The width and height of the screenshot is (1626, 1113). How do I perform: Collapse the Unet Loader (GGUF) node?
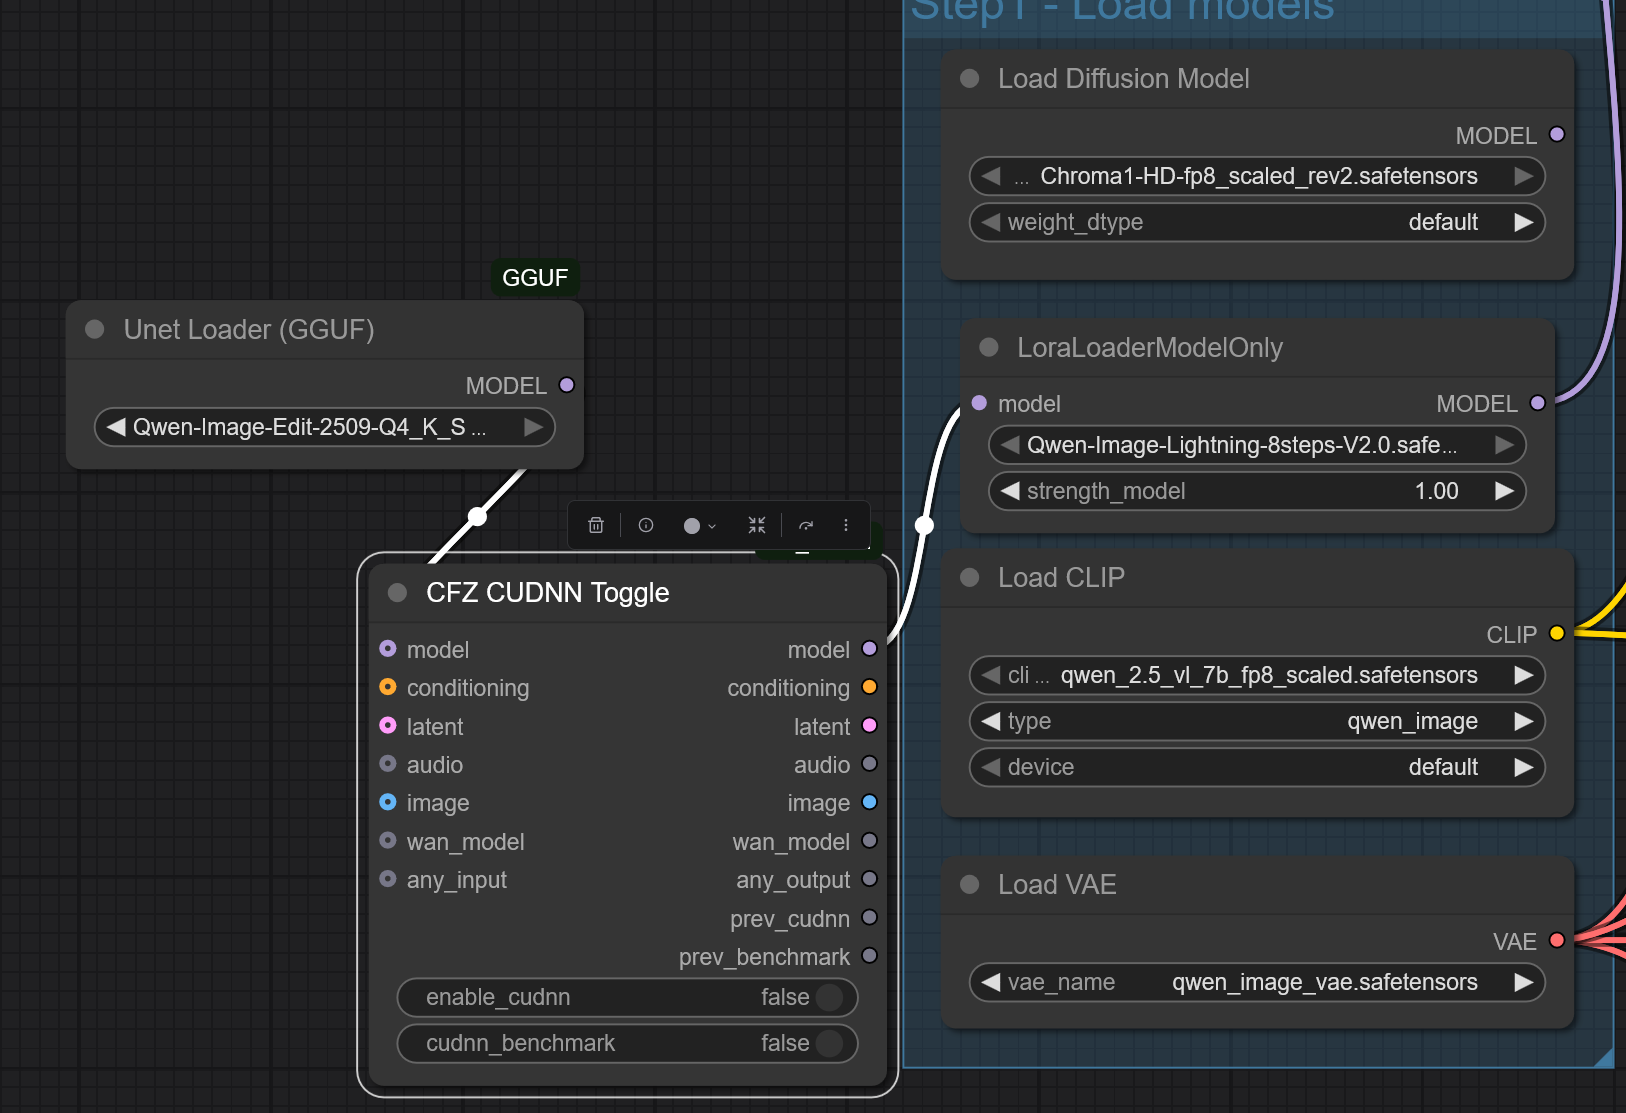click(x=95, y=329)
